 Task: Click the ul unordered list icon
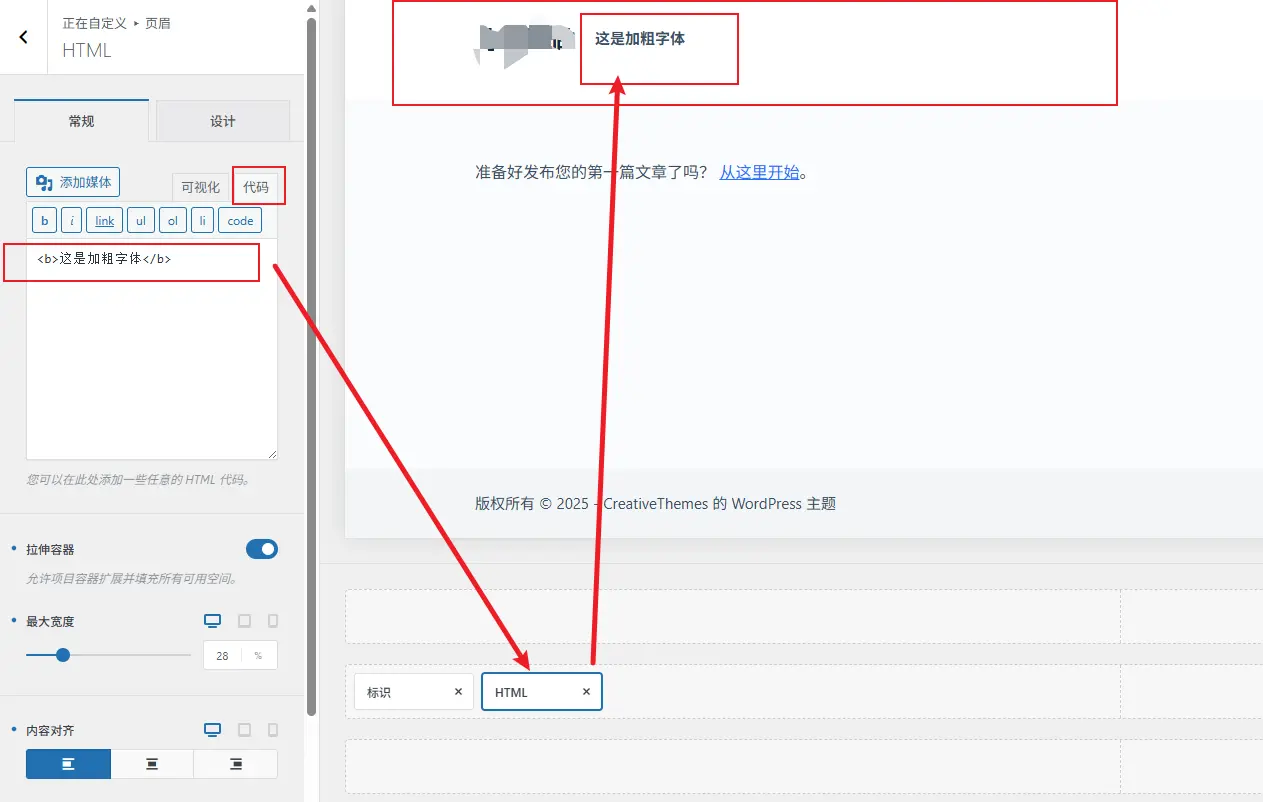coord(141,219)
